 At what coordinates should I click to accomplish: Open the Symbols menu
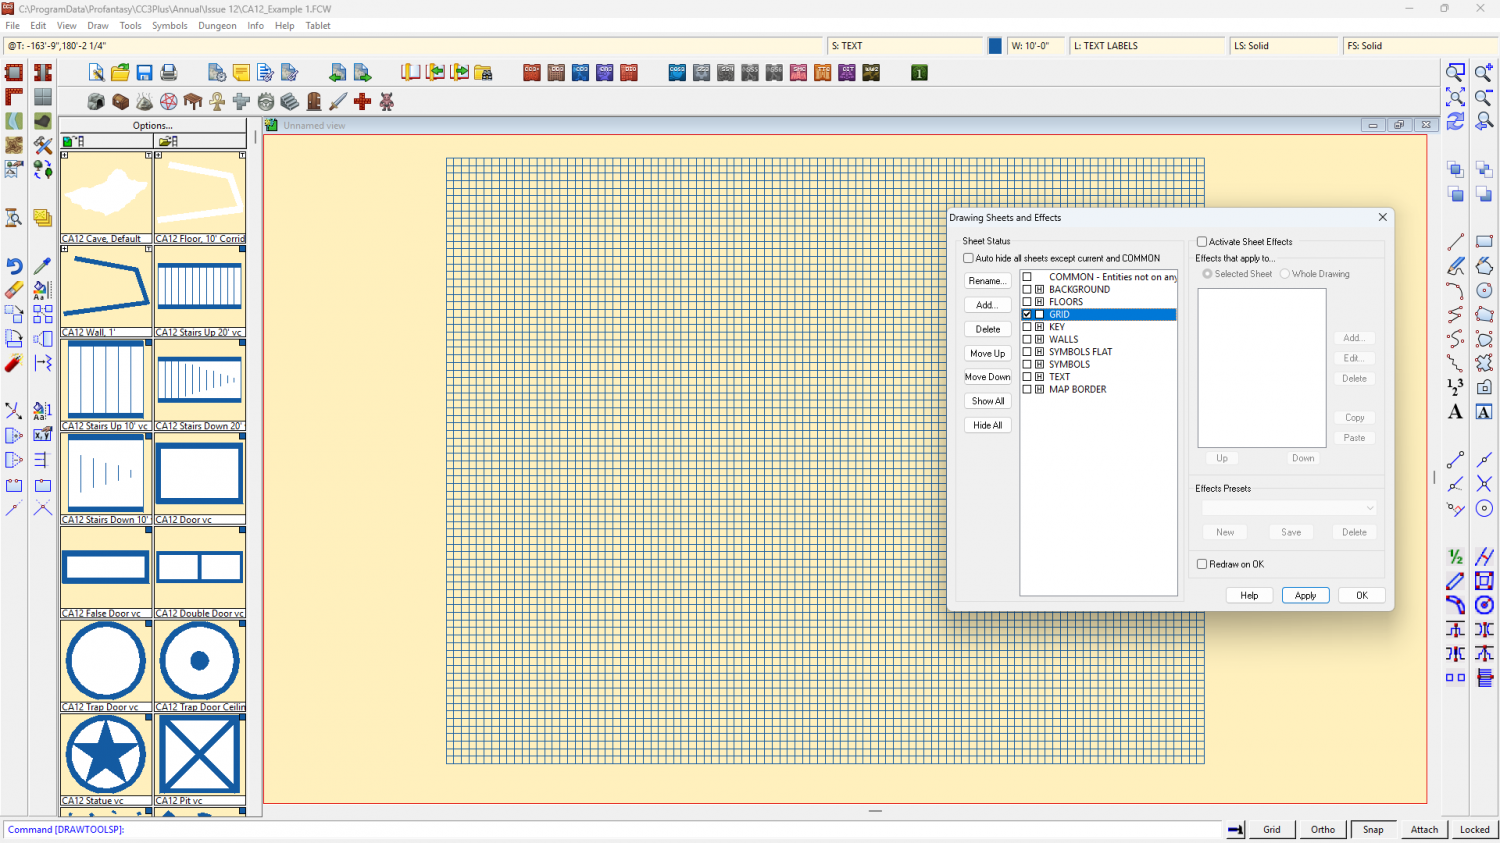coord(169,26)
